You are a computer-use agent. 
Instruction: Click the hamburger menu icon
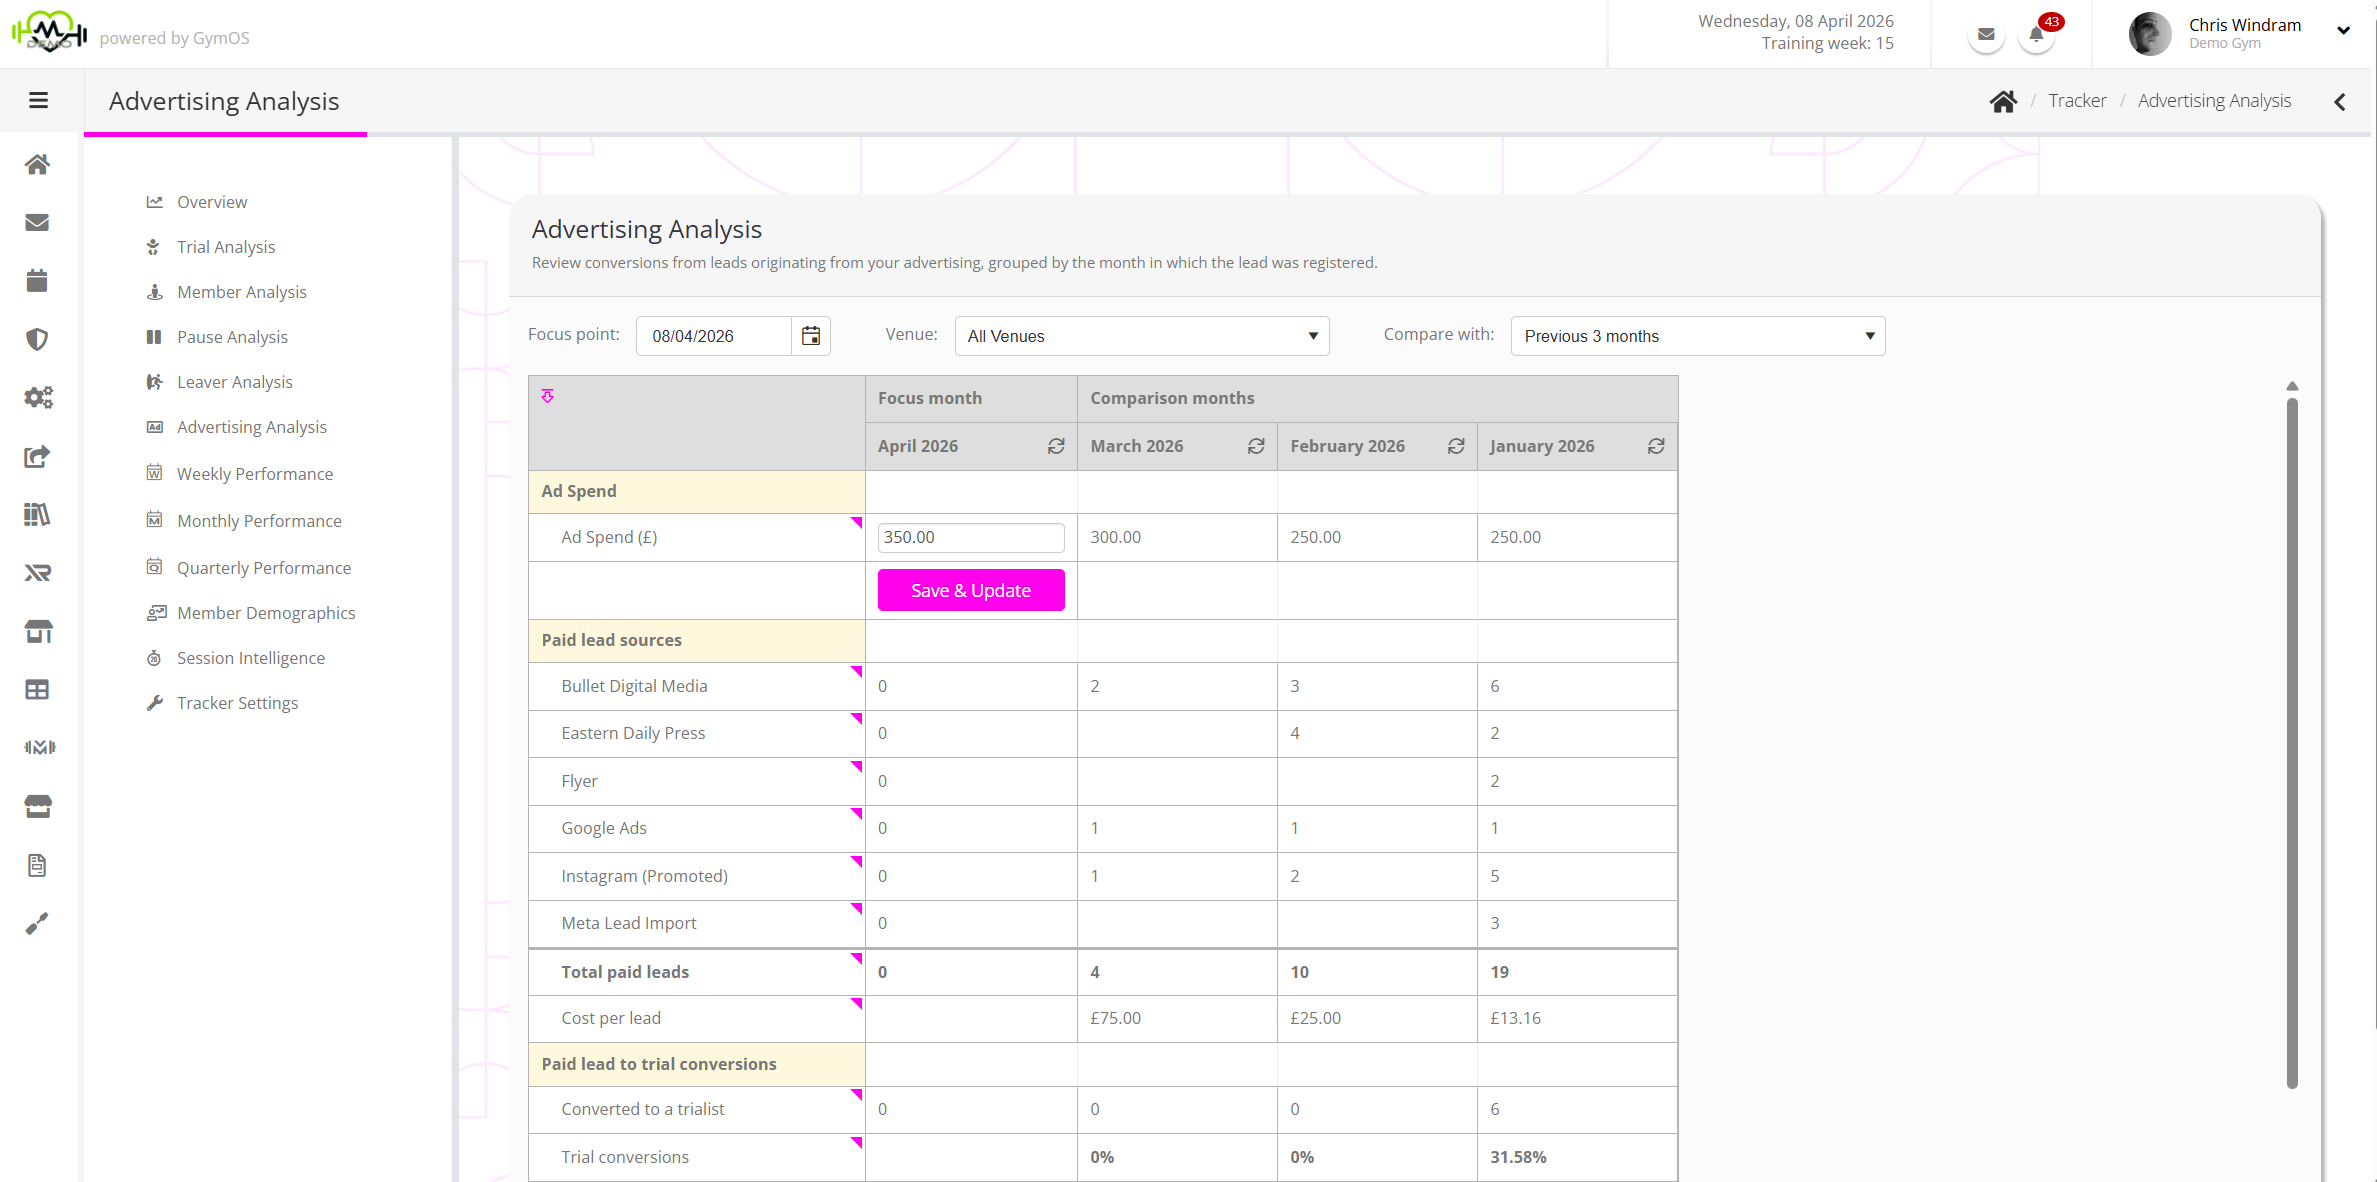pyautogui.click(x=38, y=100)
